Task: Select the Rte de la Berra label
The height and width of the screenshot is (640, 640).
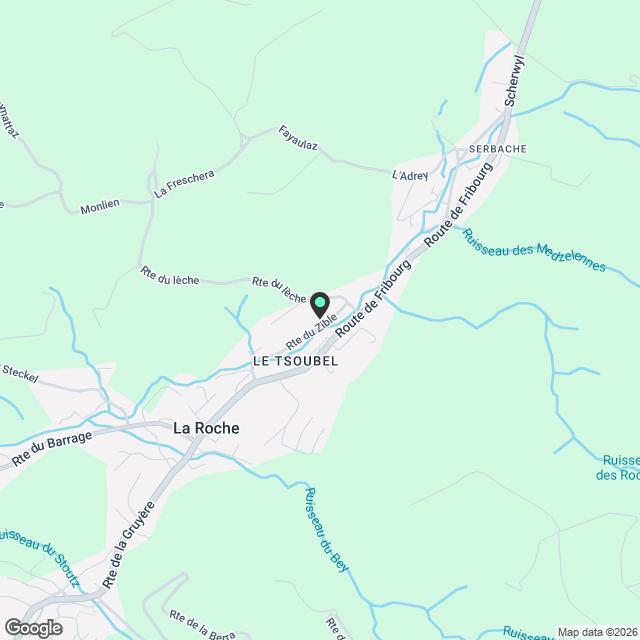Action: pos(202,625)
